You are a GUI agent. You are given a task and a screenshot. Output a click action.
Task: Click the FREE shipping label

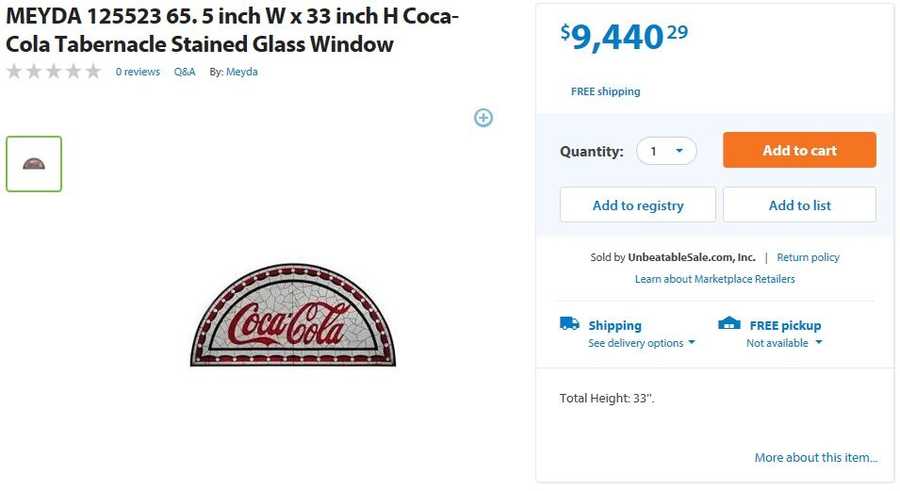[605, 92]
